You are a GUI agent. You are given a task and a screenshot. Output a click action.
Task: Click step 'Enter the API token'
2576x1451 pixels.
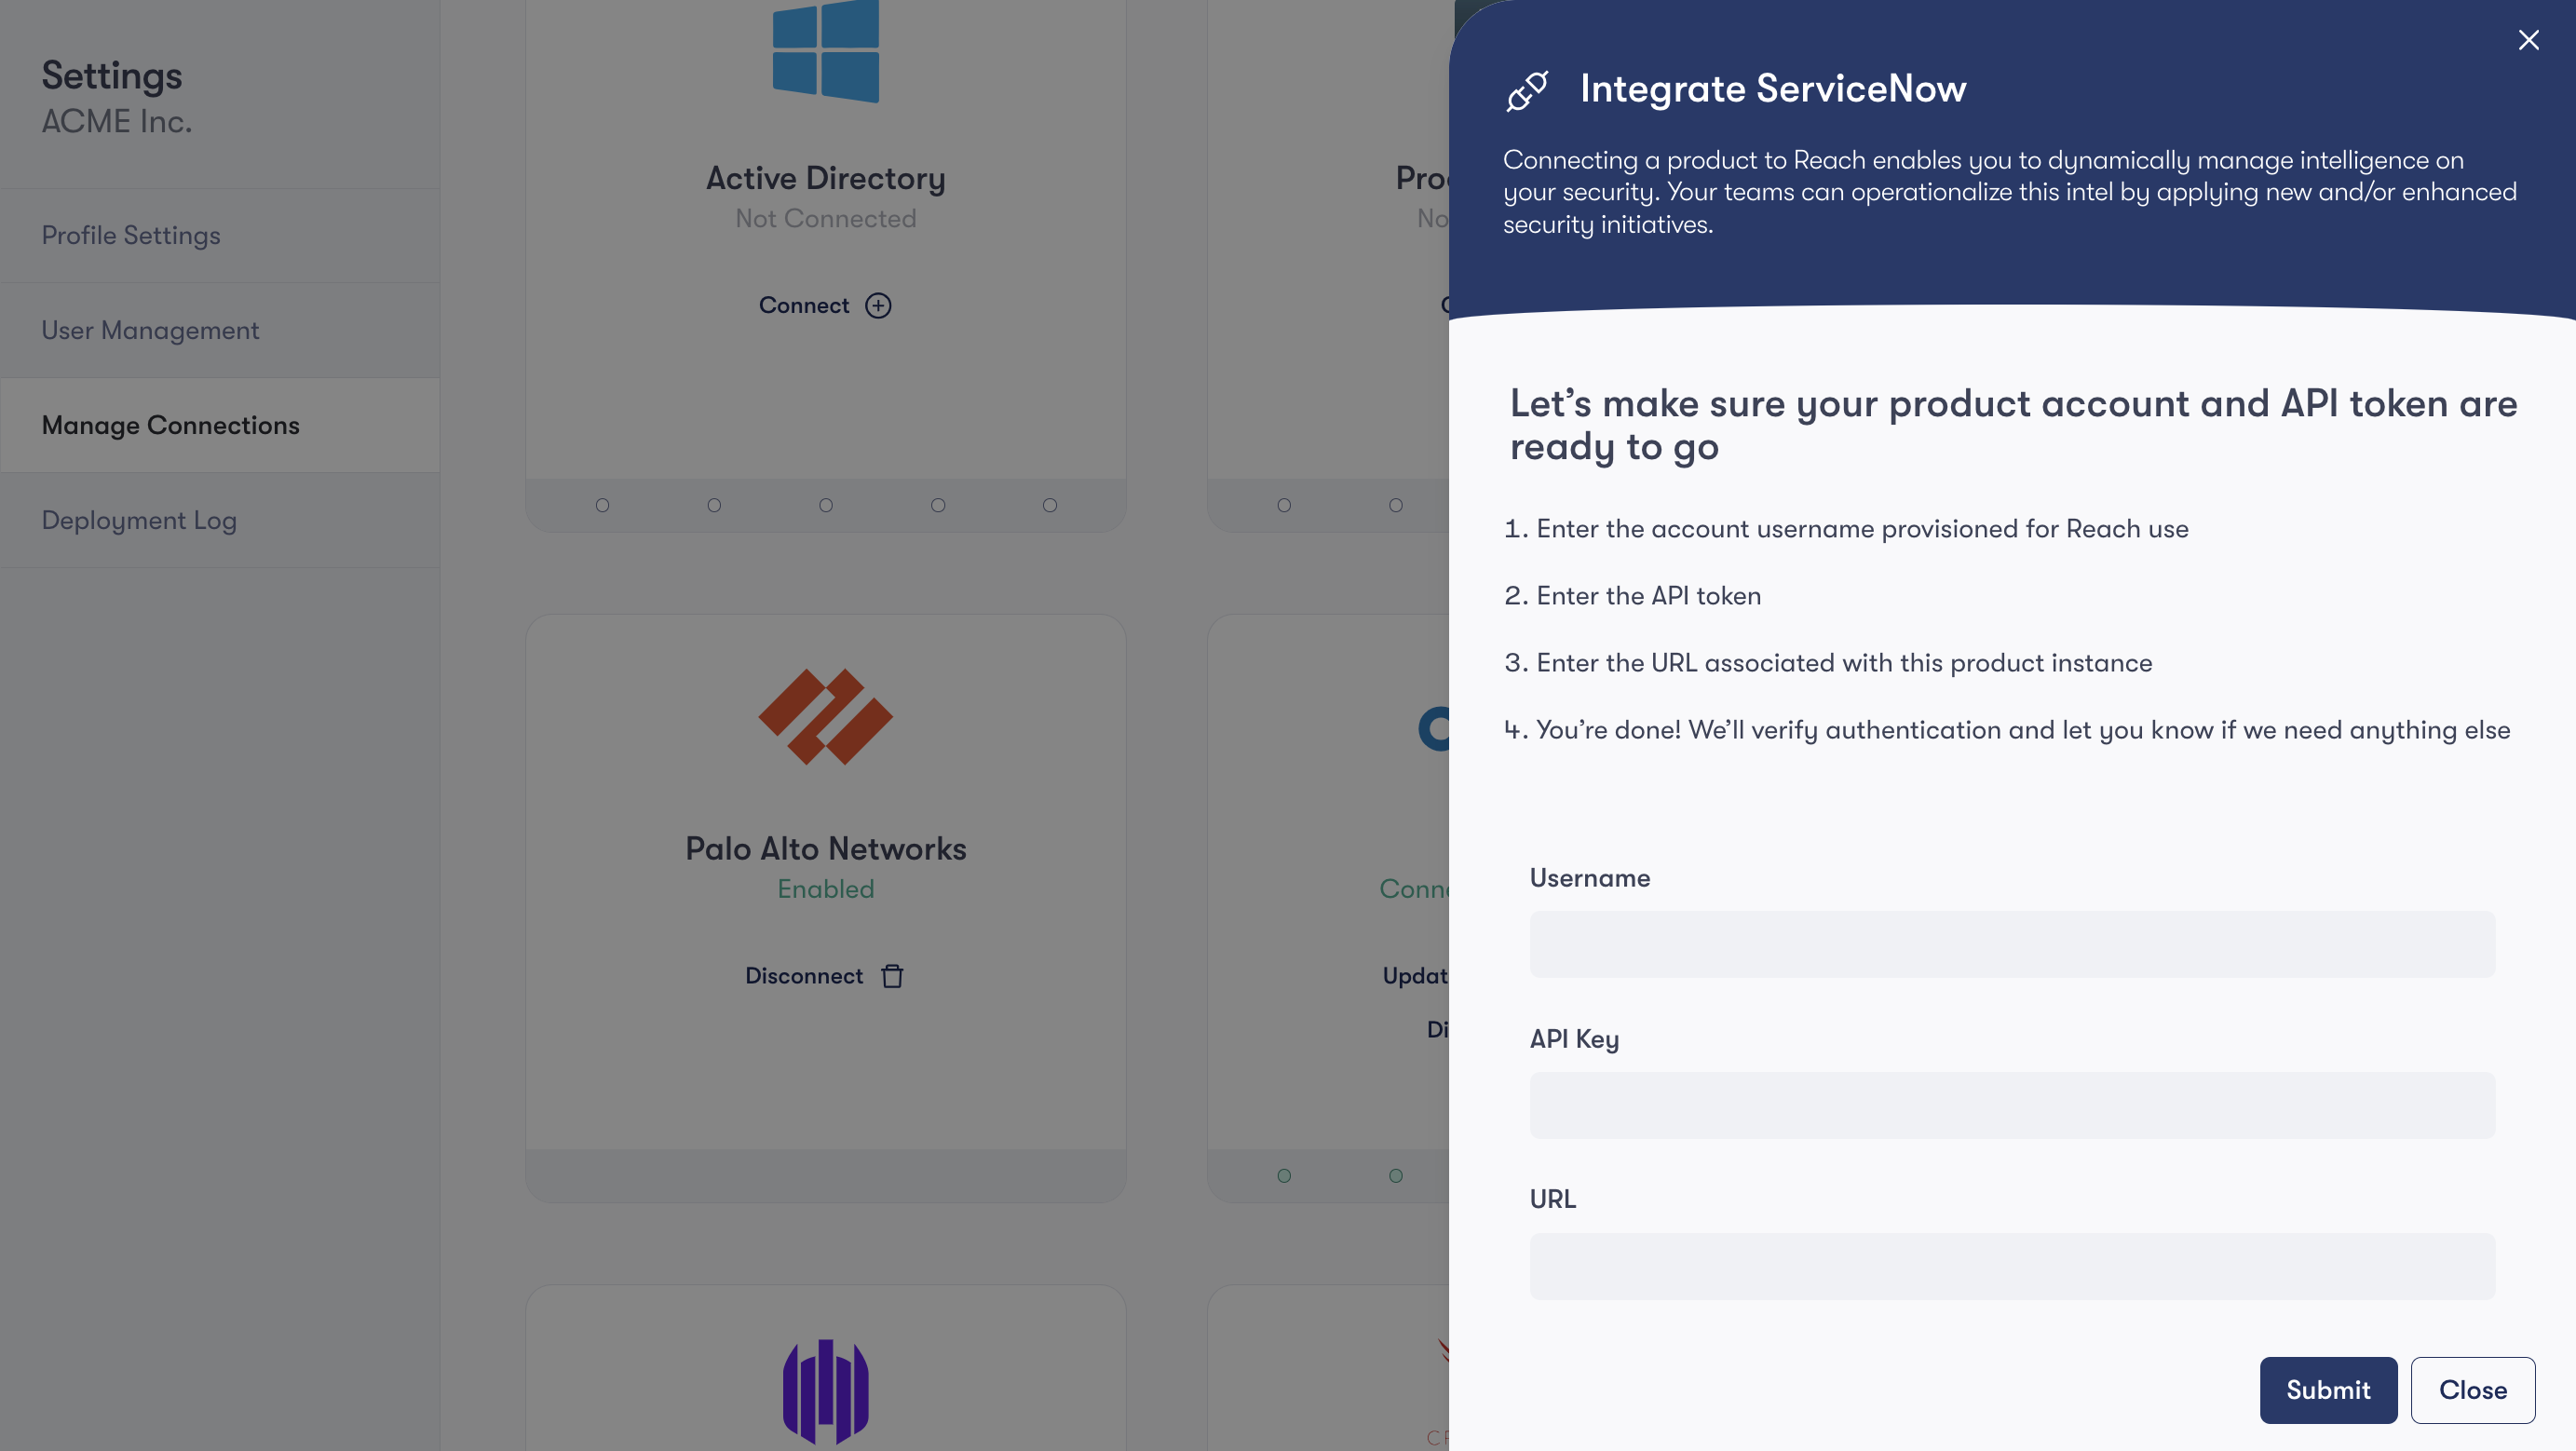tap(1649, 596)
